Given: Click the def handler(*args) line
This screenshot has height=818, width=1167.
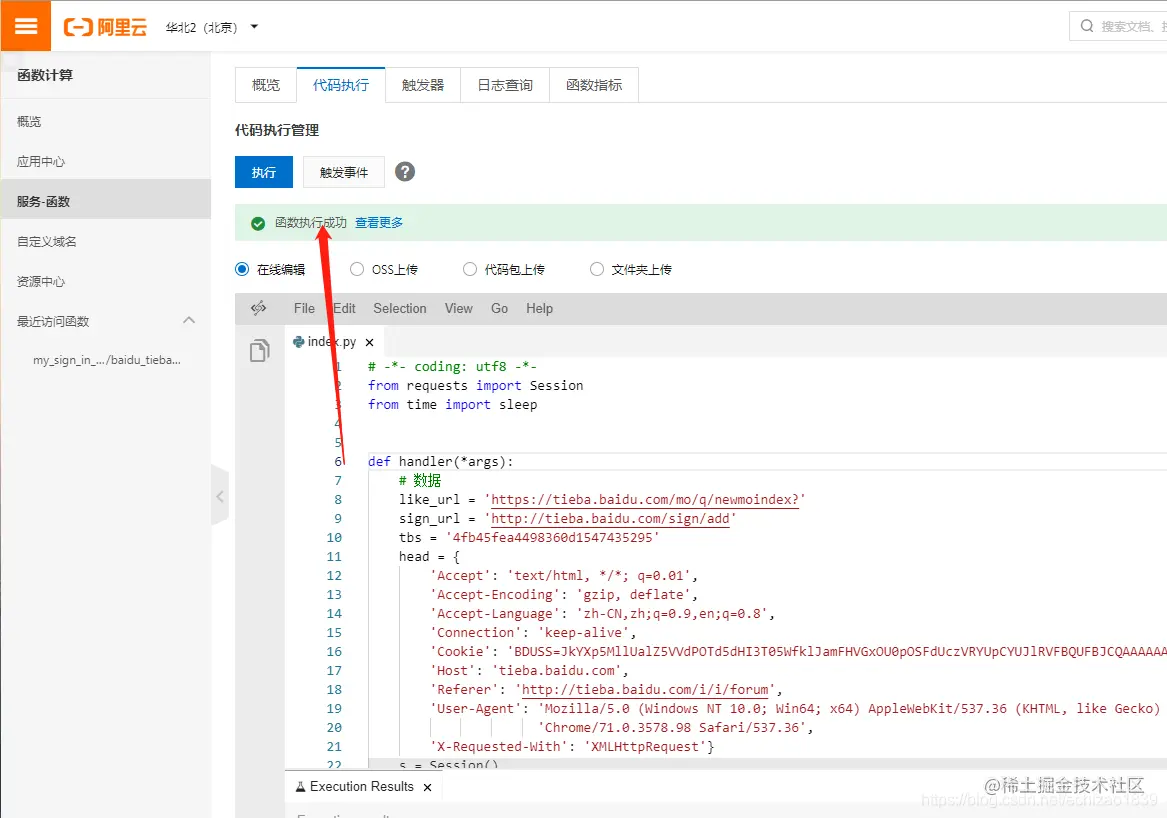Looking at the screenshot, I should coord(441,461).
